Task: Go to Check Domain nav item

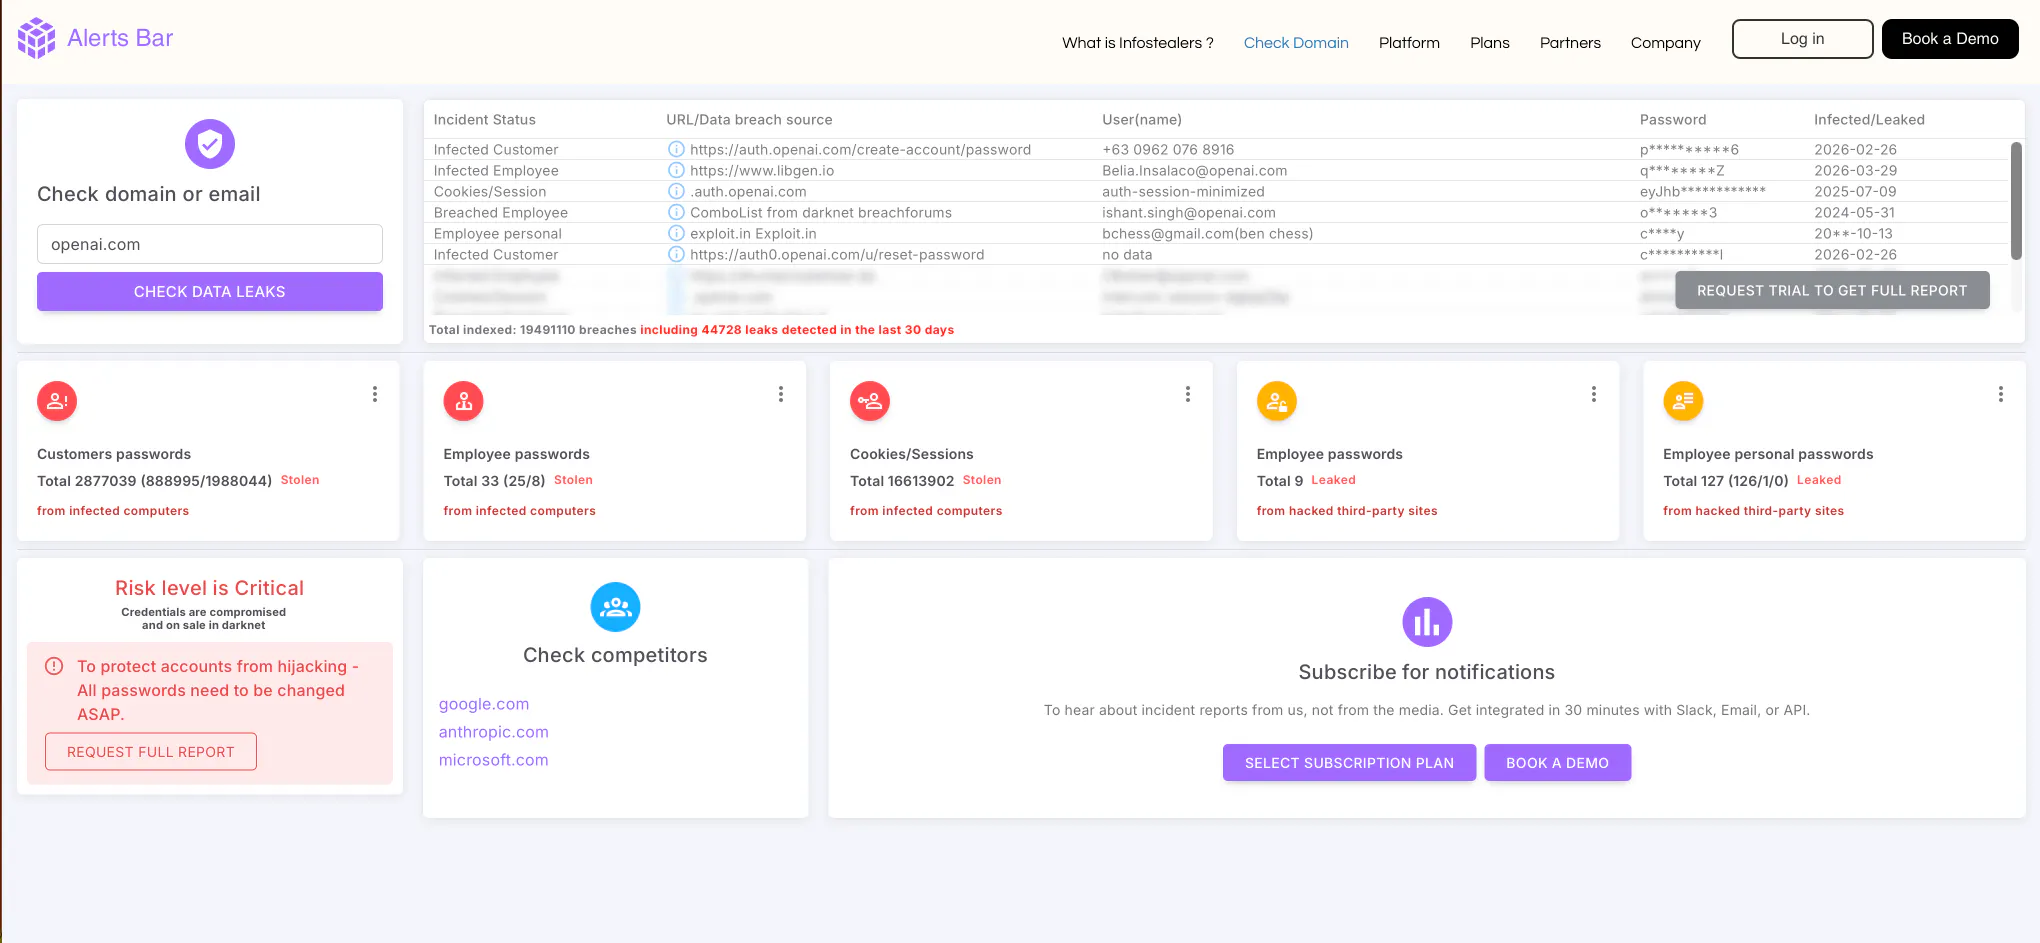Action: (x=1296, y=42)
